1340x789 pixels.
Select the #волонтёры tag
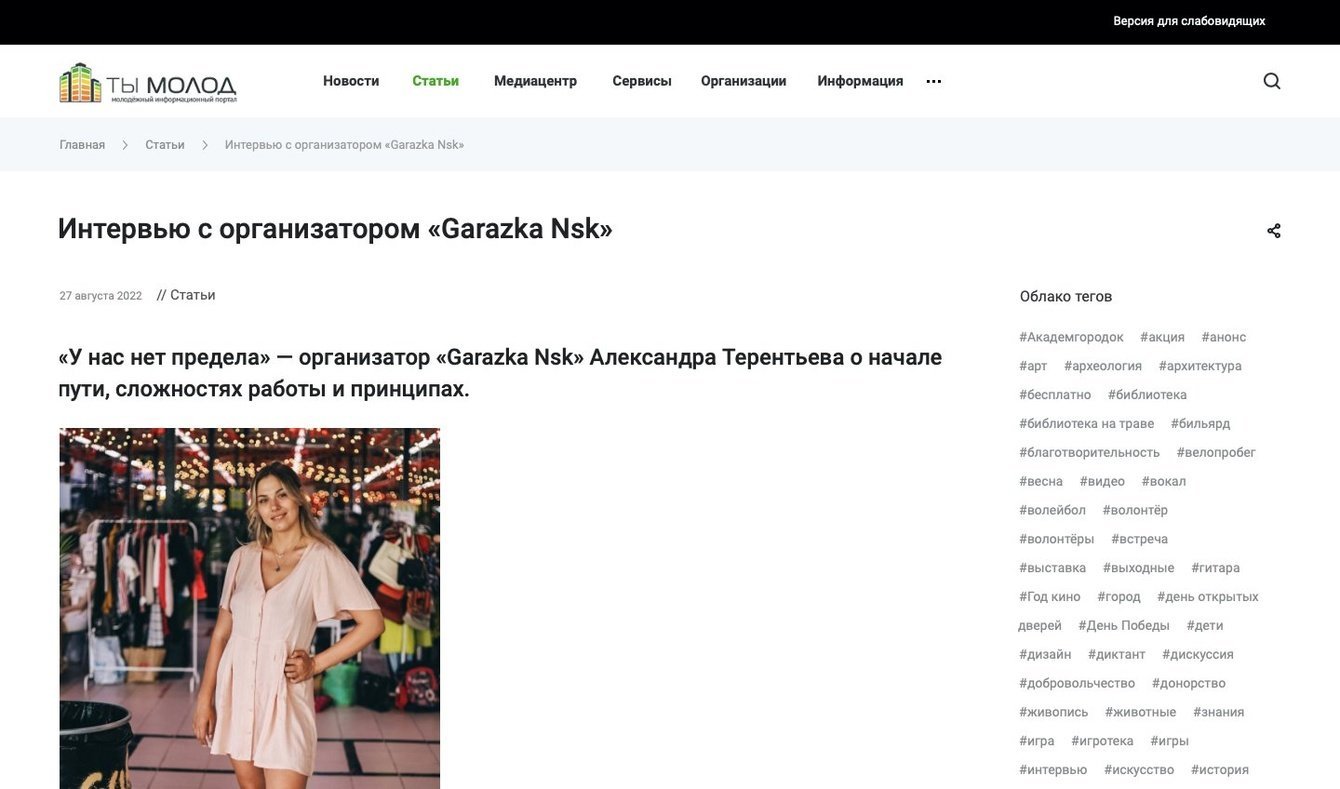1057,540
